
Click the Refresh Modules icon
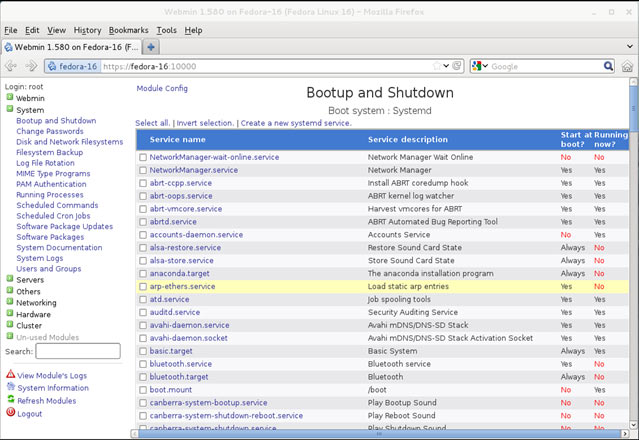pos(11,399)
